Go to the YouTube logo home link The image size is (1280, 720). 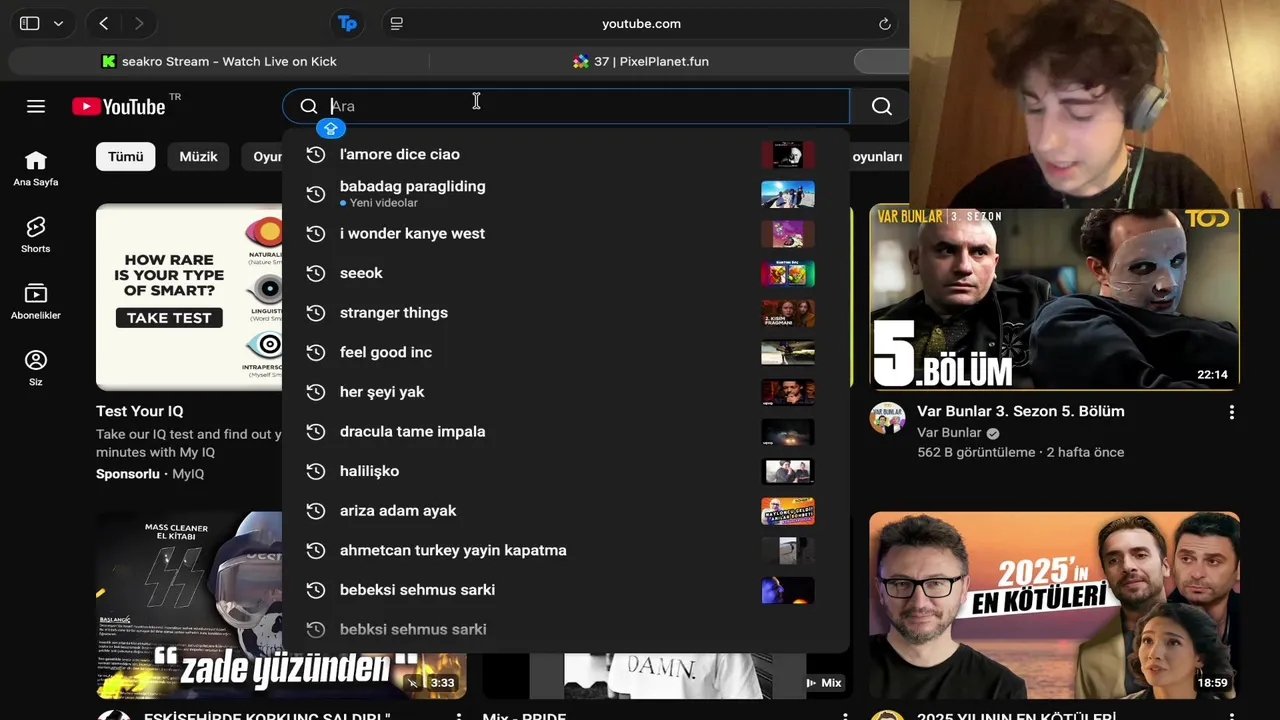(119, 106)
